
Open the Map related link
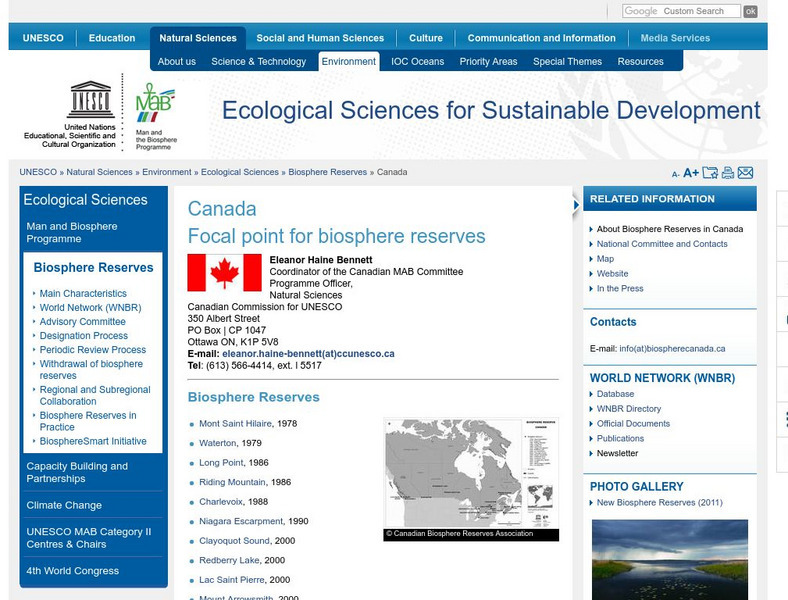click(605, 259)
